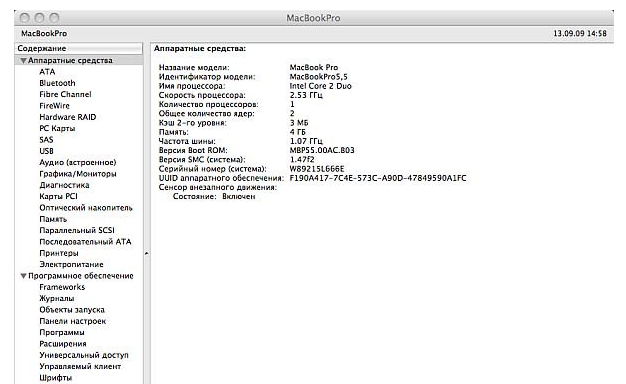Select Параллельный SCSI entry
Viewport: 626px width, 384px height.
click(x=77, y=230)
